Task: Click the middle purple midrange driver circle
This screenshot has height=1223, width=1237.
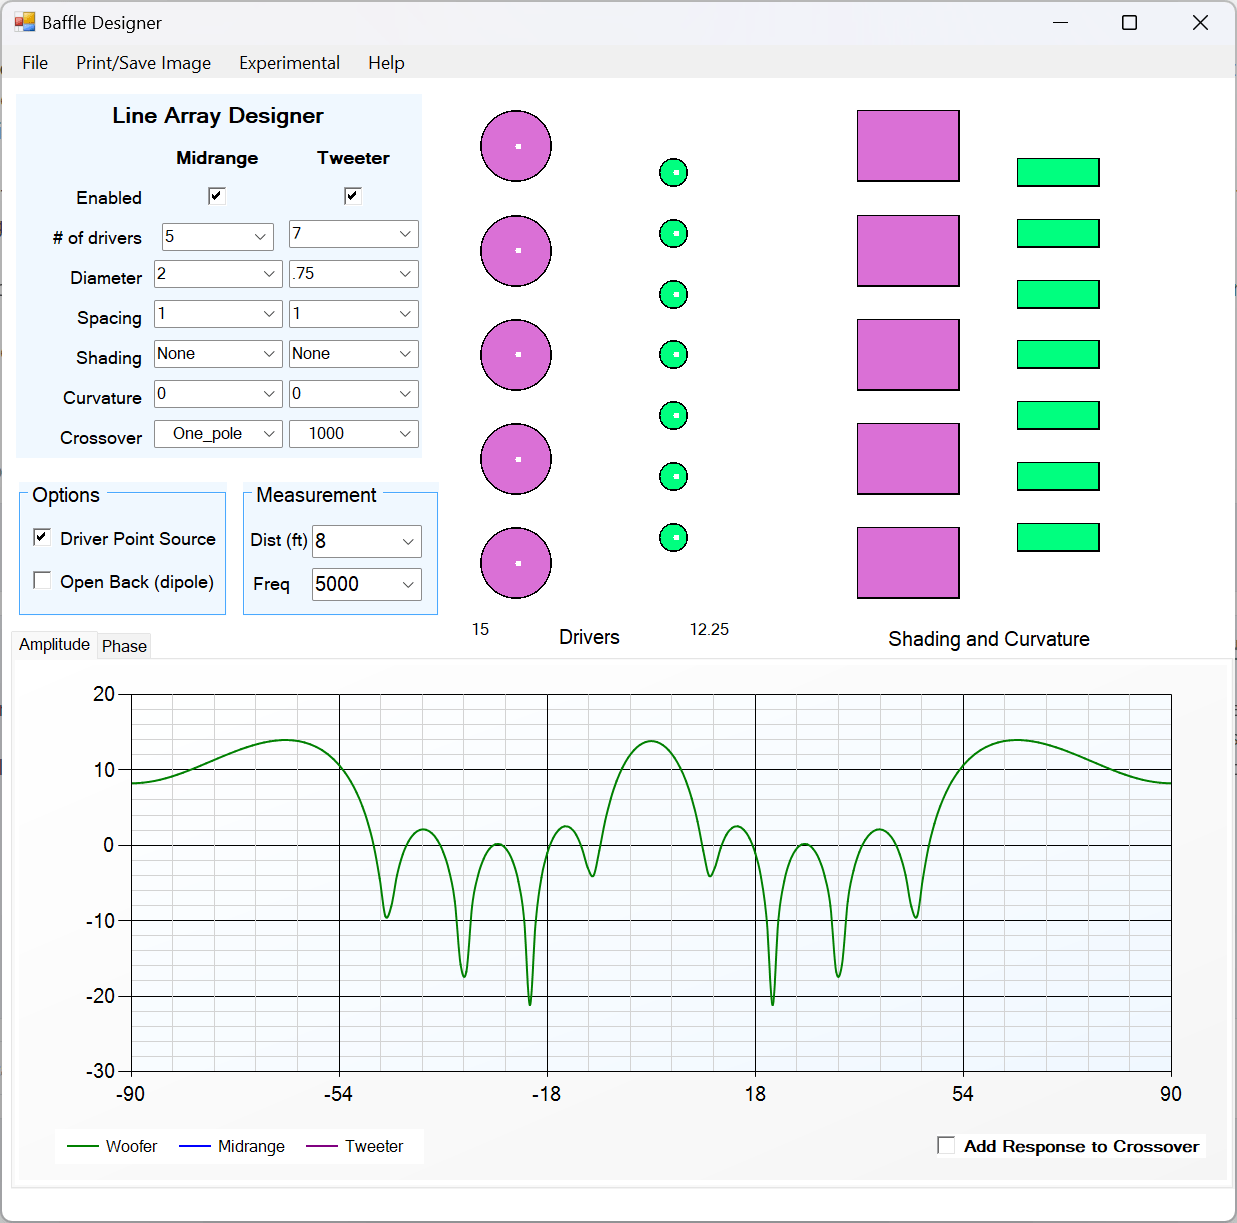Action: pos(516,355)
